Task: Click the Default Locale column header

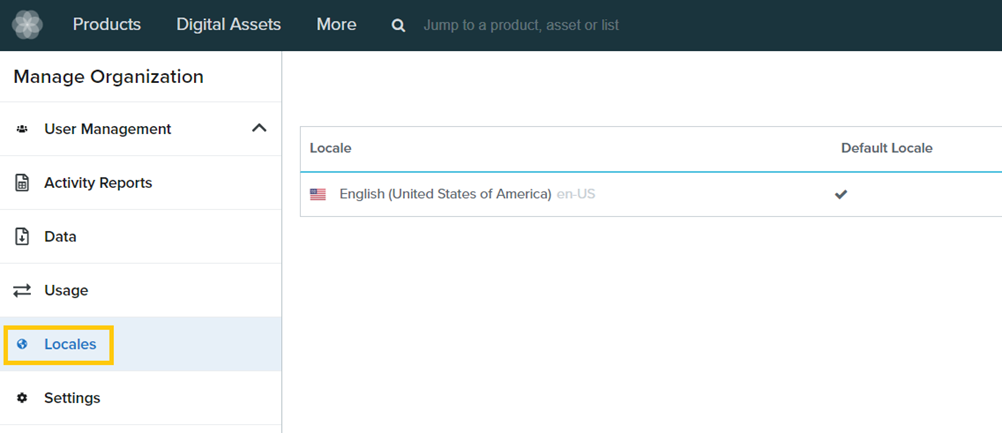Action: point(886,148)
